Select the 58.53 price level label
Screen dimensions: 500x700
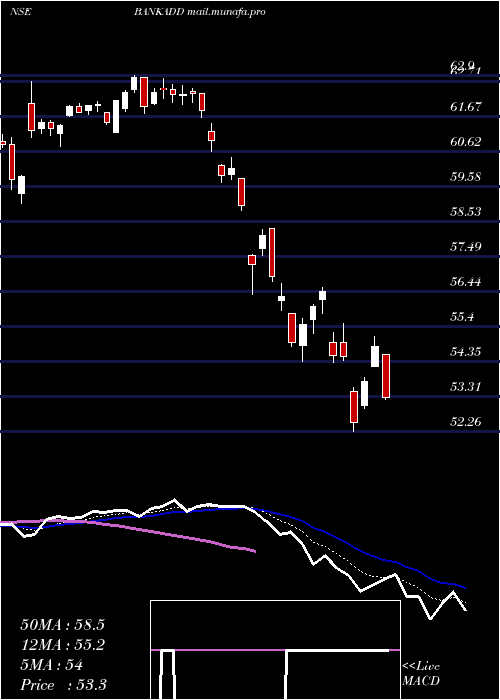point(466,212)
